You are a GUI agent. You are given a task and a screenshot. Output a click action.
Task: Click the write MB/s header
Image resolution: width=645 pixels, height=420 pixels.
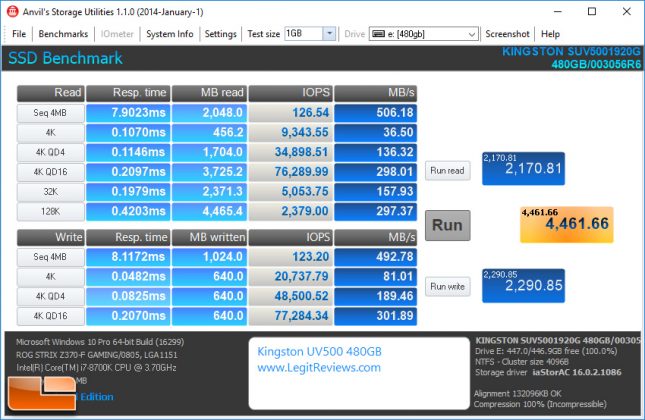[x=376, y=237]
